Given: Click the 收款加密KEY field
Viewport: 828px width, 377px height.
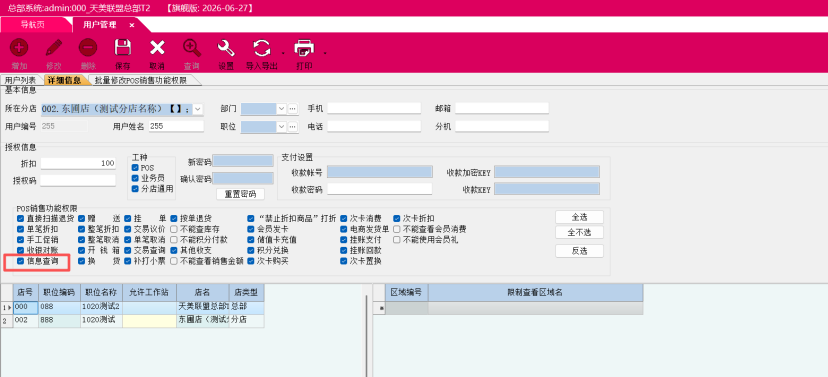Looking at the screenshot, I should pos(547,172).
